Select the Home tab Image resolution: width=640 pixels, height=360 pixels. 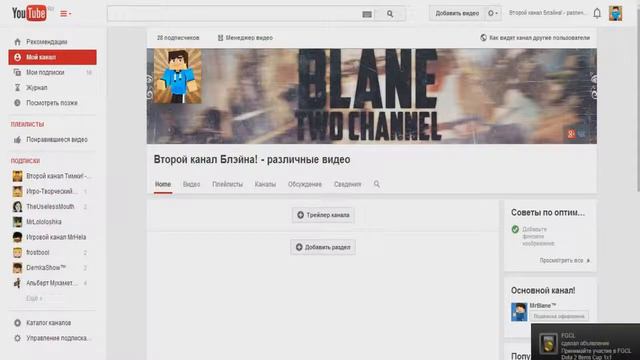tap(163, 184)
